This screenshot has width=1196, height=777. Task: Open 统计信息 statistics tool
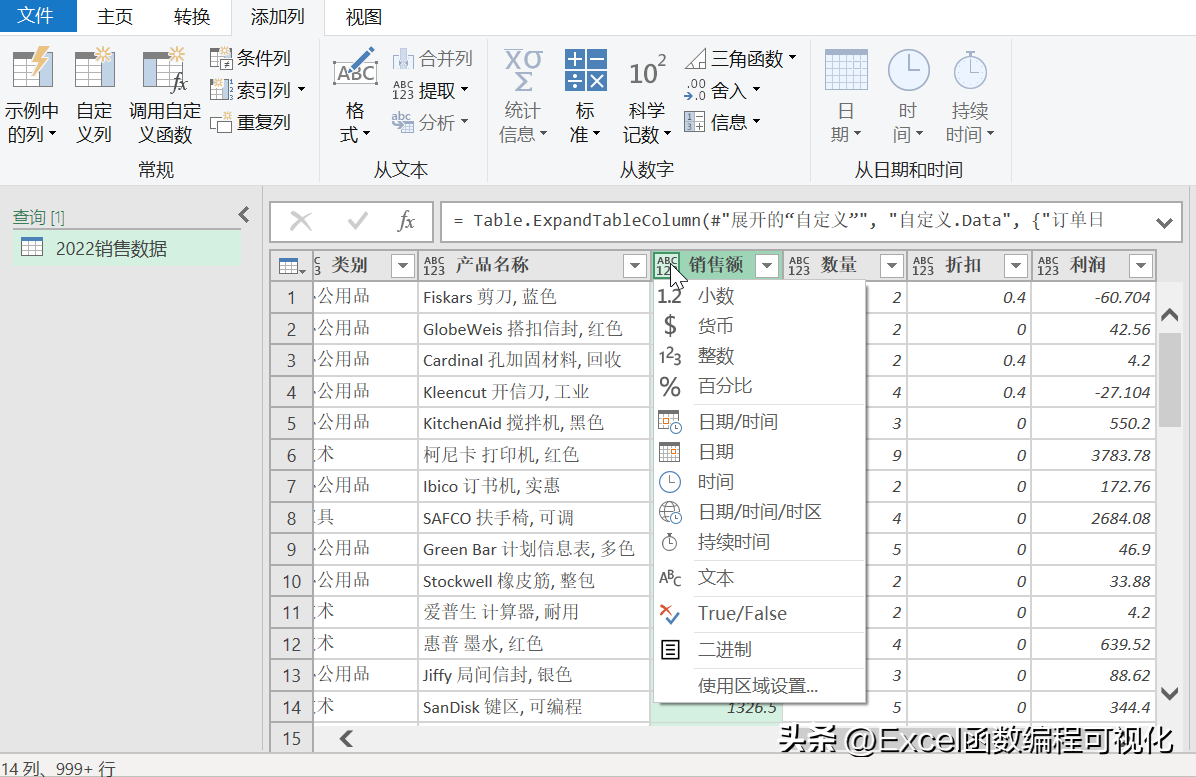pyautogui.click(x=523, y=95)
